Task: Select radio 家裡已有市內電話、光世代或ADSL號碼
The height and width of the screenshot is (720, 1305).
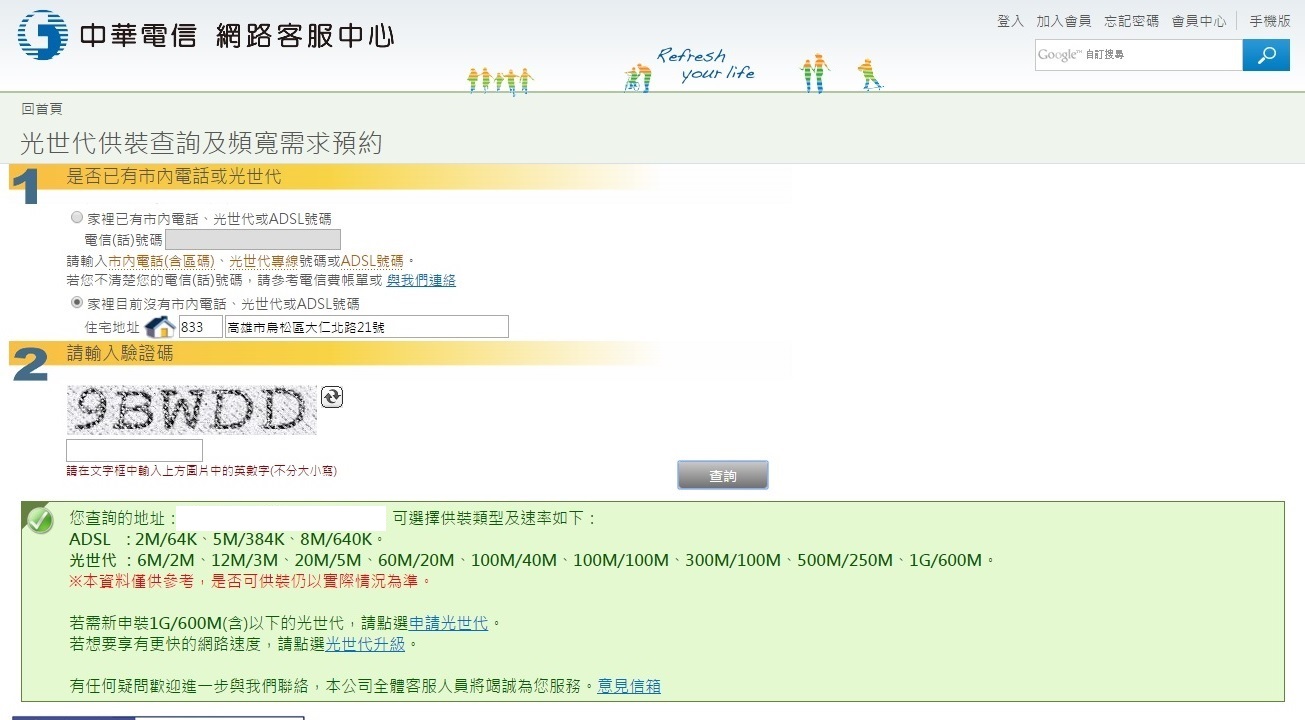Action: [77, 217]
